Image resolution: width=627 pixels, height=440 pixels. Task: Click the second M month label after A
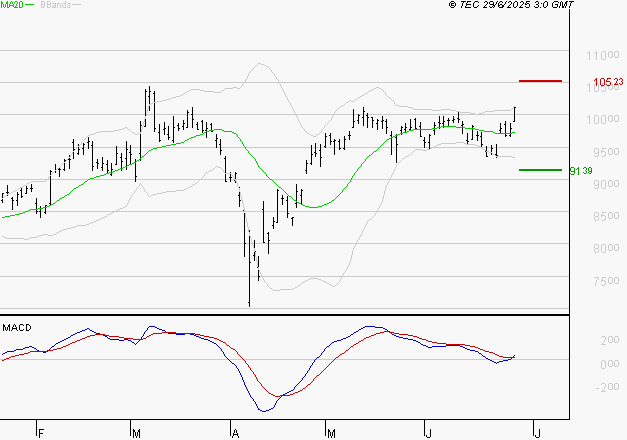coord(331,434)
